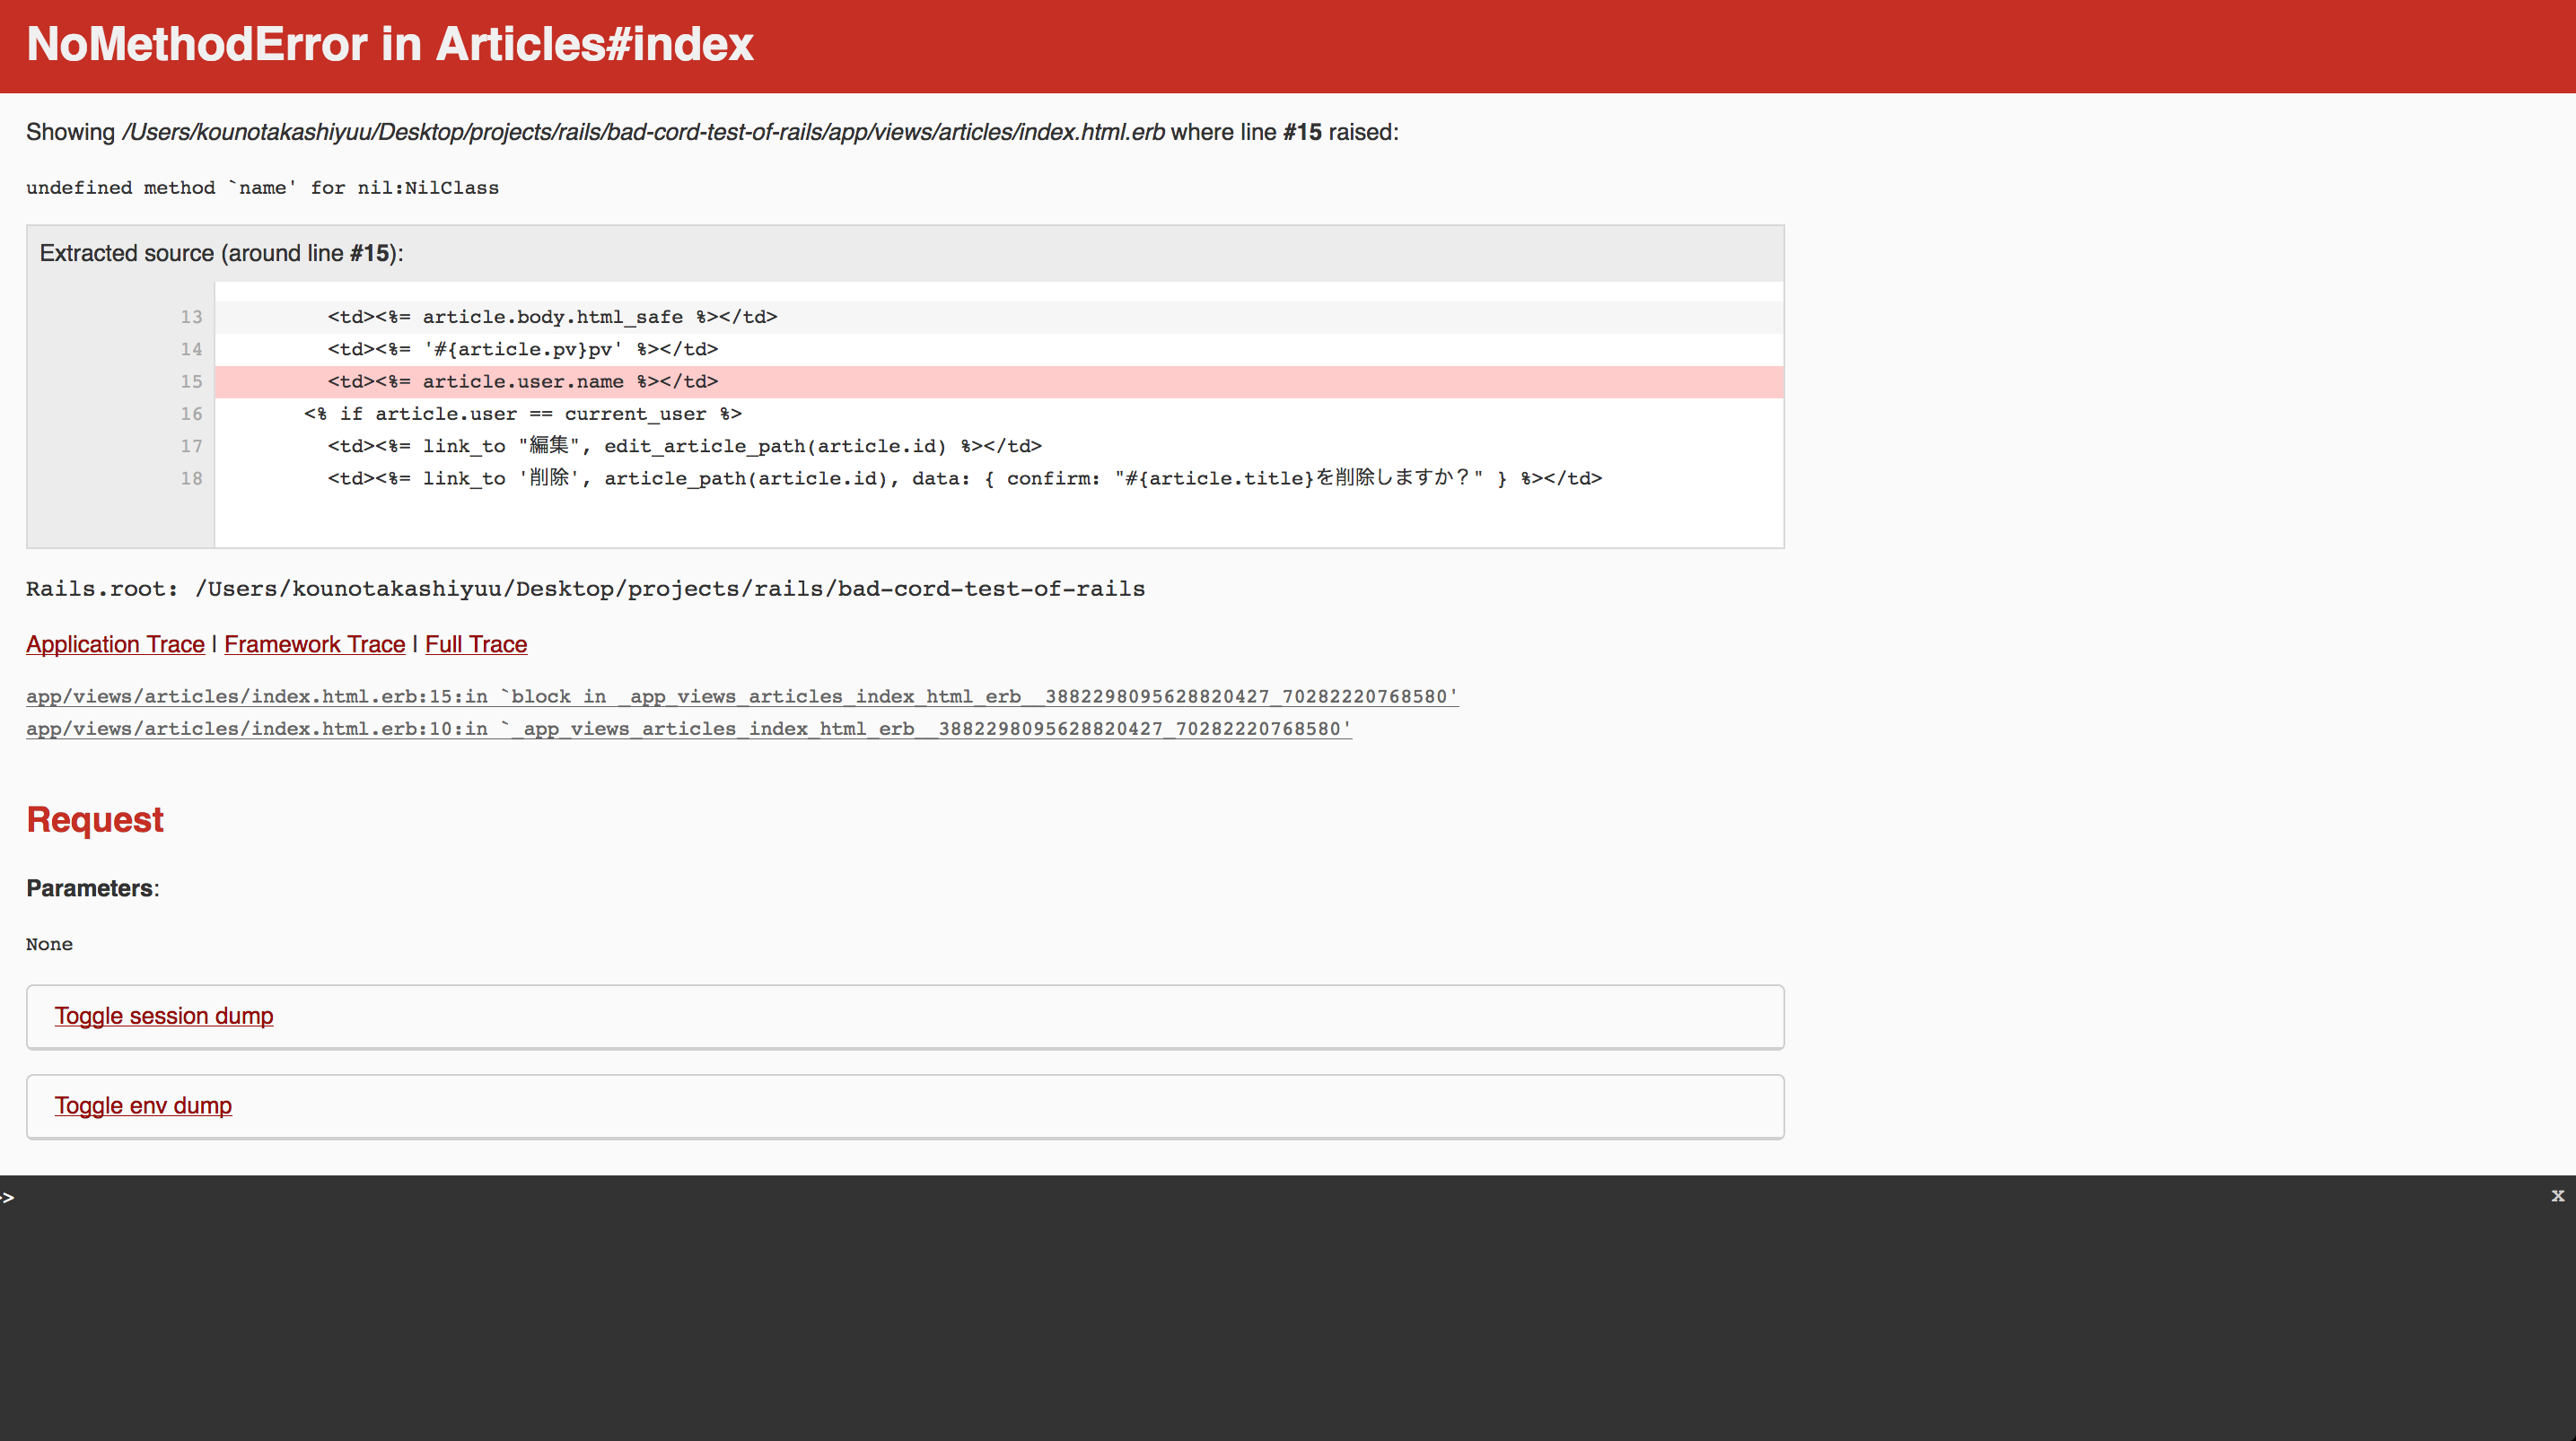Toggle env dump section
Viewport: 2576px width, 1441px height.
coord(143,1106)
